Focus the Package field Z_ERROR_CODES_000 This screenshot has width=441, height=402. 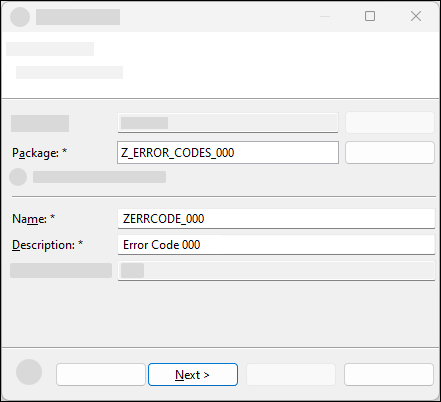[228, 153]
